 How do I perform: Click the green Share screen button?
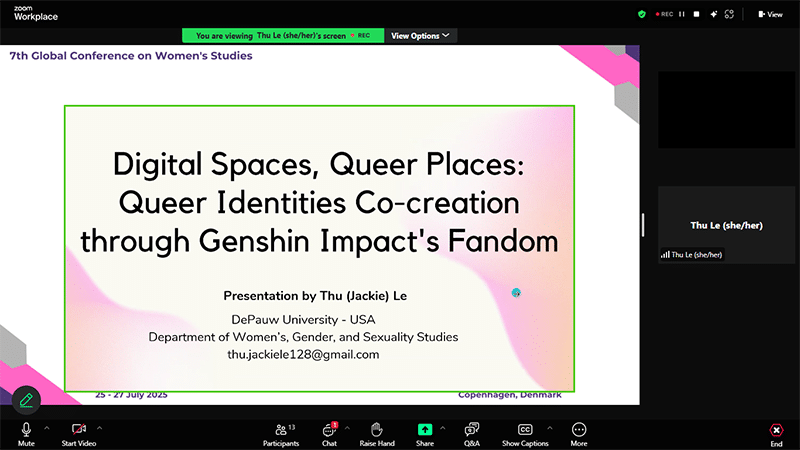click(x=425, y=429)
